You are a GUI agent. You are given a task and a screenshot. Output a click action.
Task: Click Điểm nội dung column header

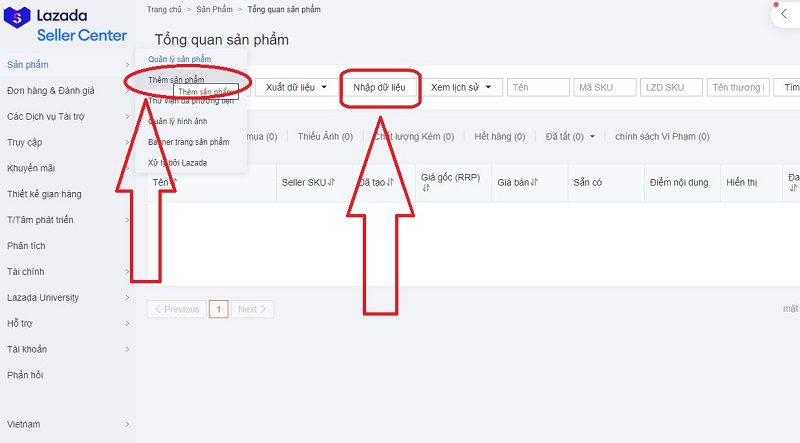coord(679,182)
